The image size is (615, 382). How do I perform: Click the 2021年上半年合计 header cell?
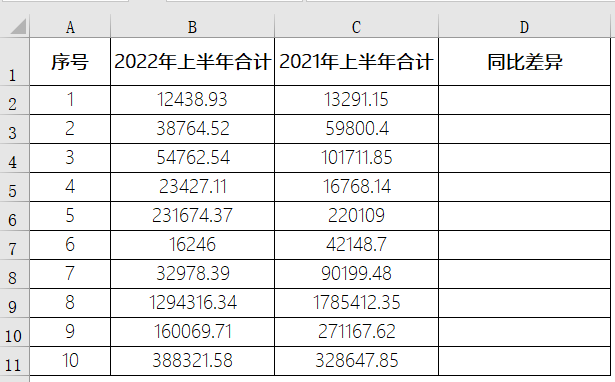tap(356, 62)
